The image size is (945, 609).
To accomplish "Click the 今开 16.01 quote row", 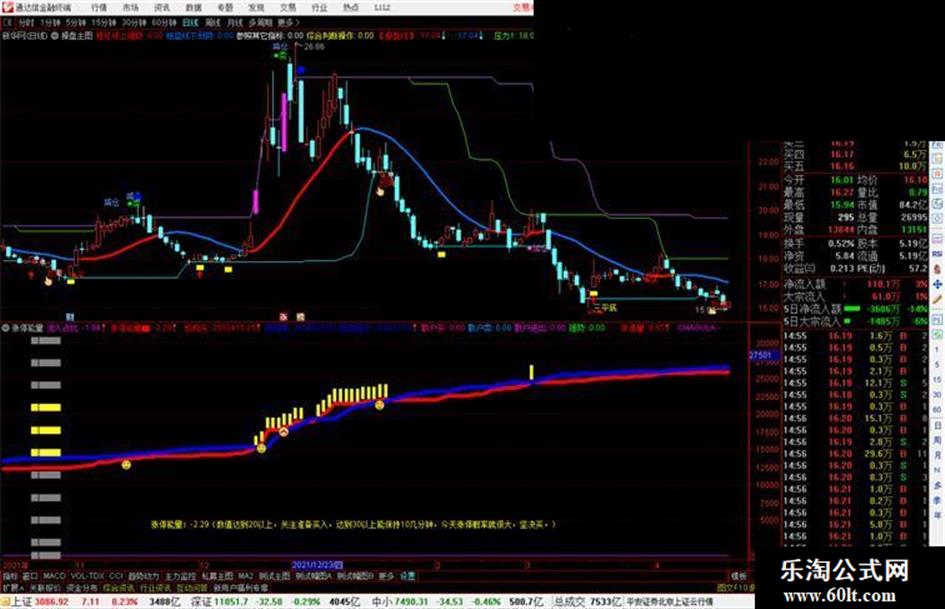I will click(x=819, y=180).
